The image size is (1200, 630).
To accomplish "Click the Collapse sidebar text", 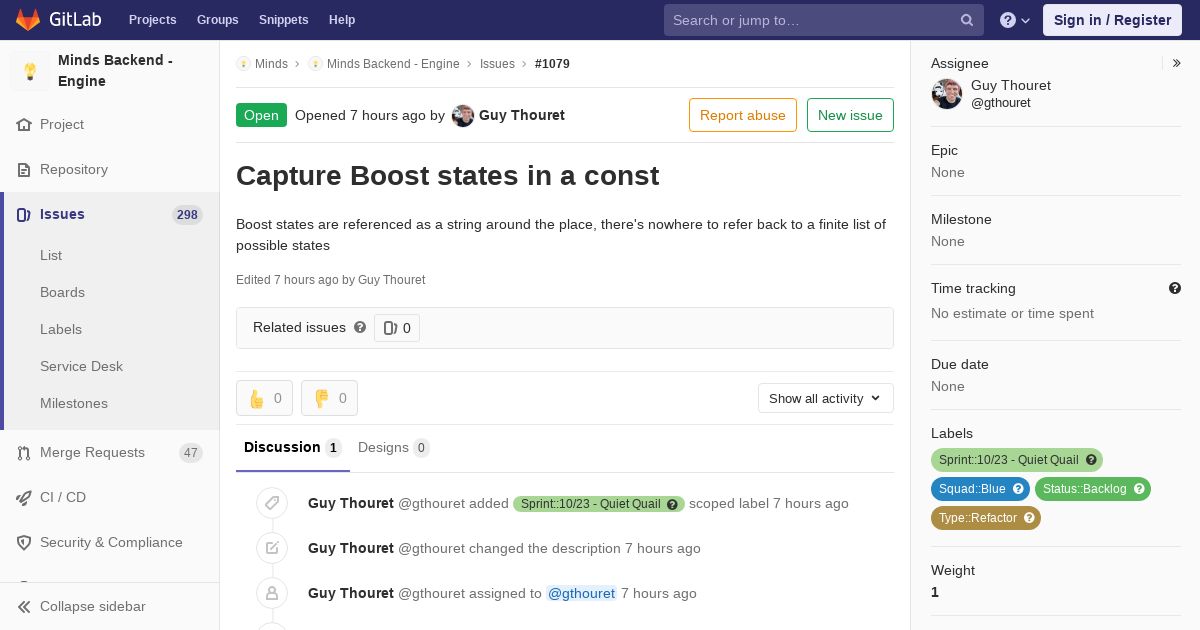I will coord(93,607).
